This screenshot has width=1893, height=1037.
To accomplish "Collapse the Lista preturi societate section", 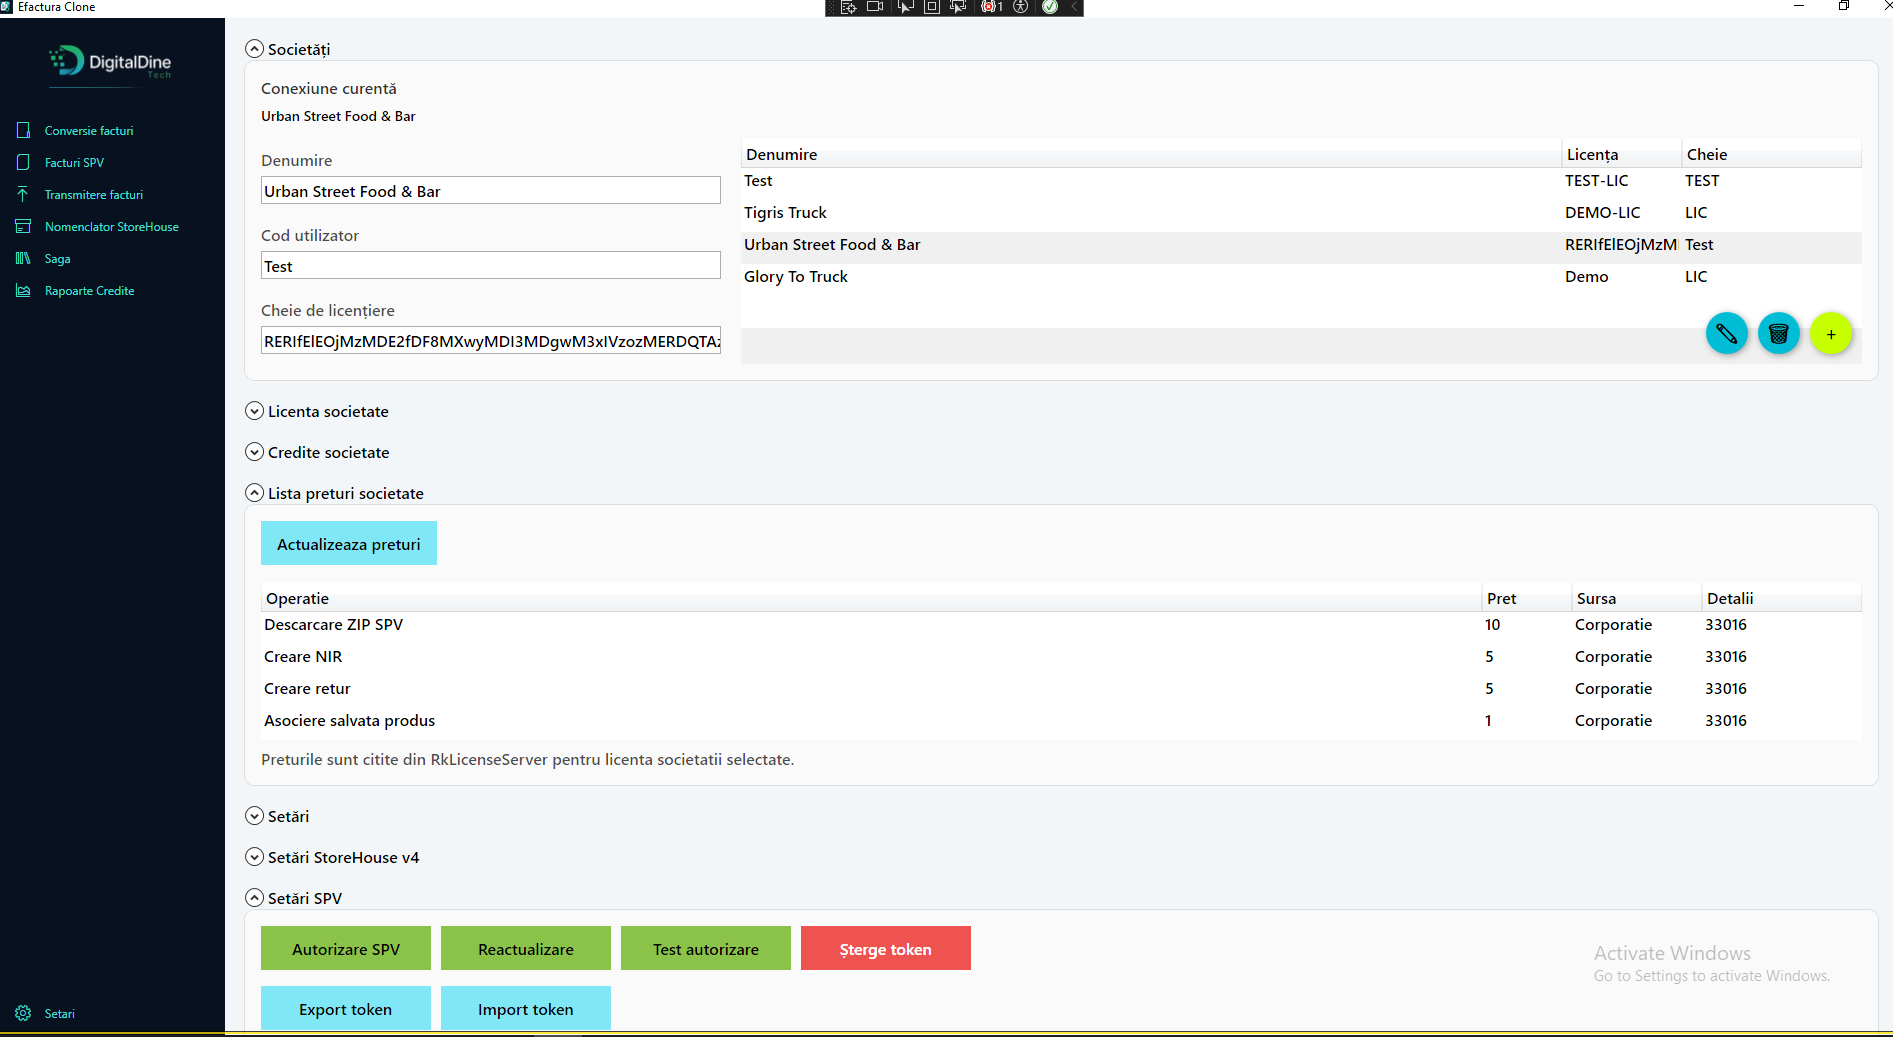I will (x=255, y=493).
